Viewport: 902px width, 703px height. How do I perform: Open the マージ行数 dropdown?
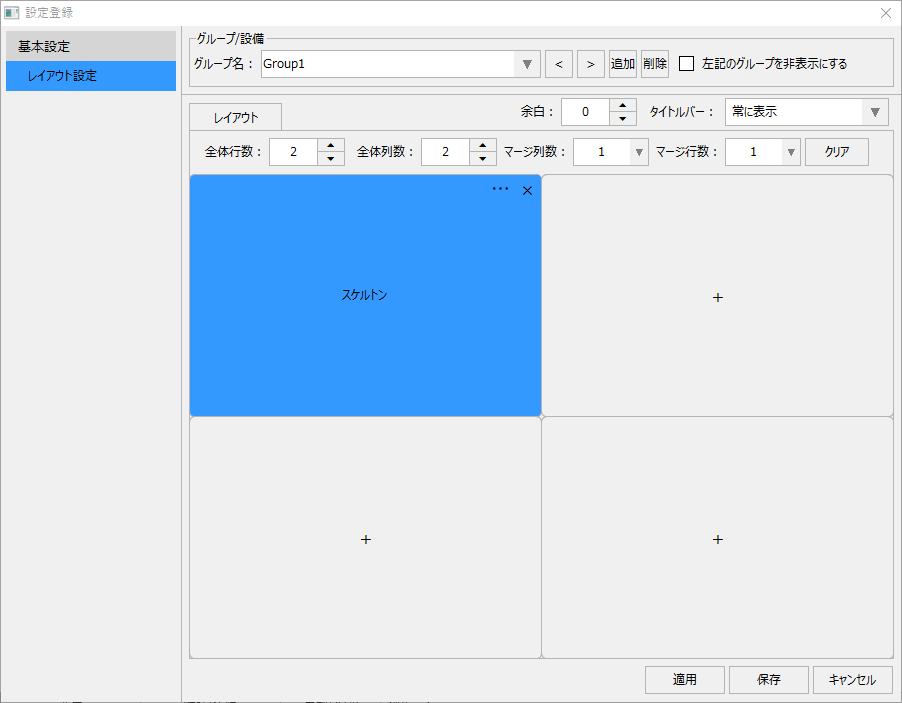790,151
